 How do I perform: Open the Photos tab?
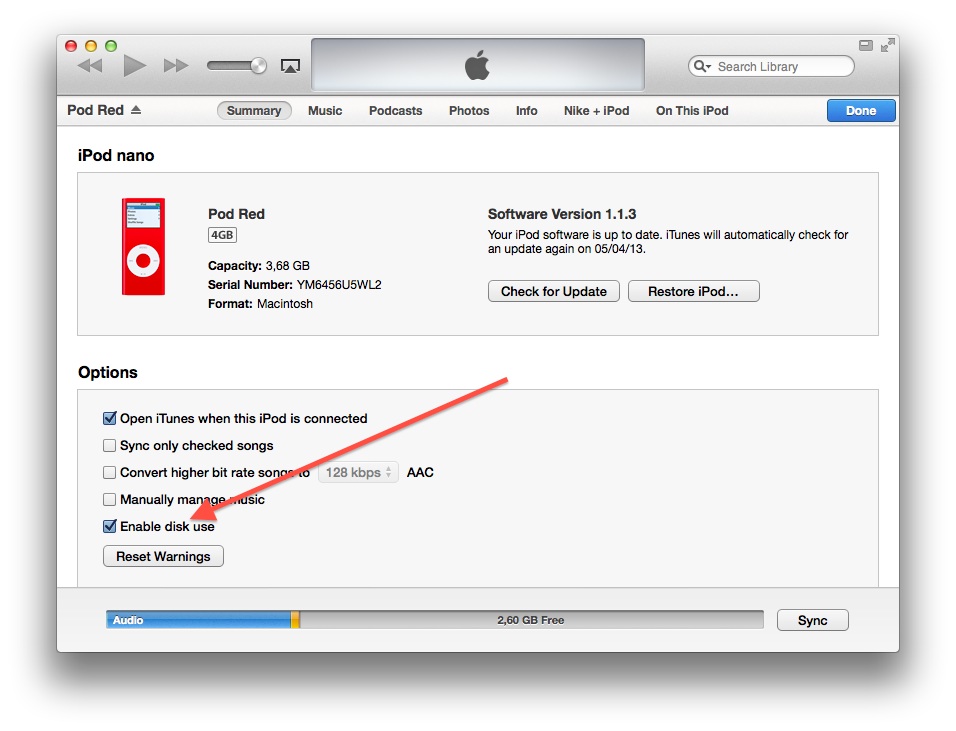pos(469,110)
